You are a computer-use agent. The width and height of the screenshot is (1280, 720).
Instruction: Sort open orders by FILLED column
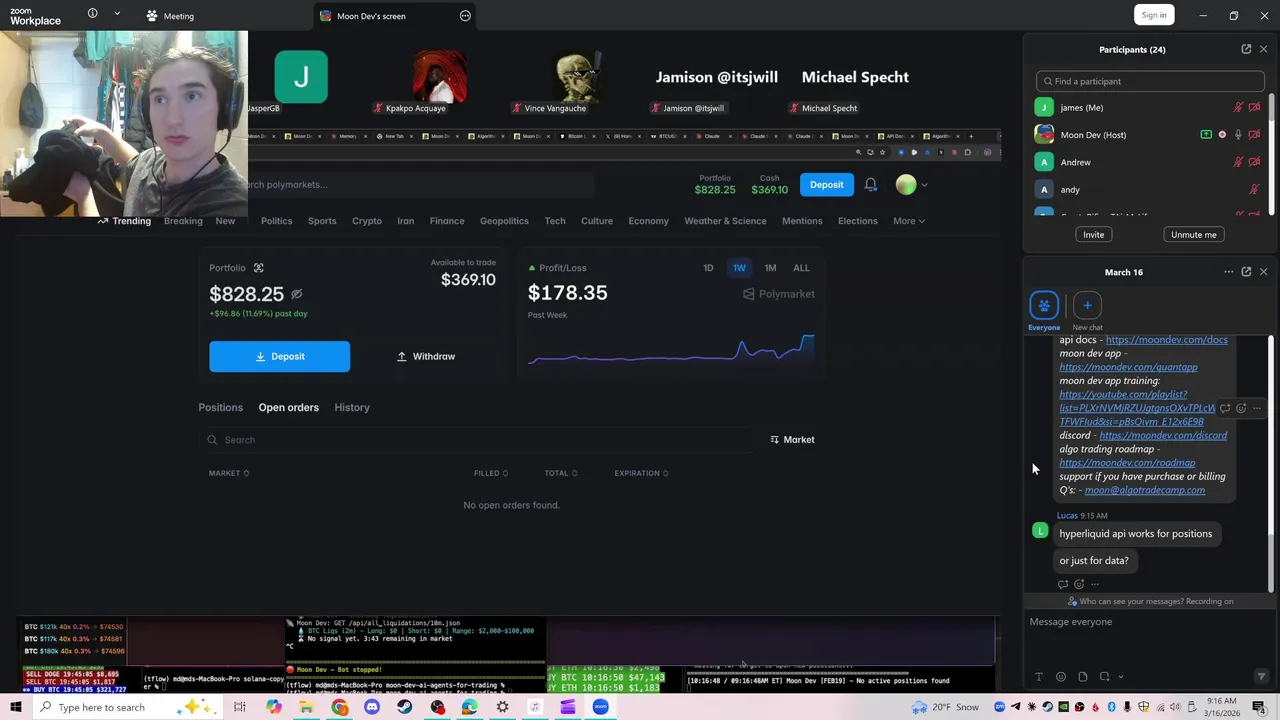491,473
